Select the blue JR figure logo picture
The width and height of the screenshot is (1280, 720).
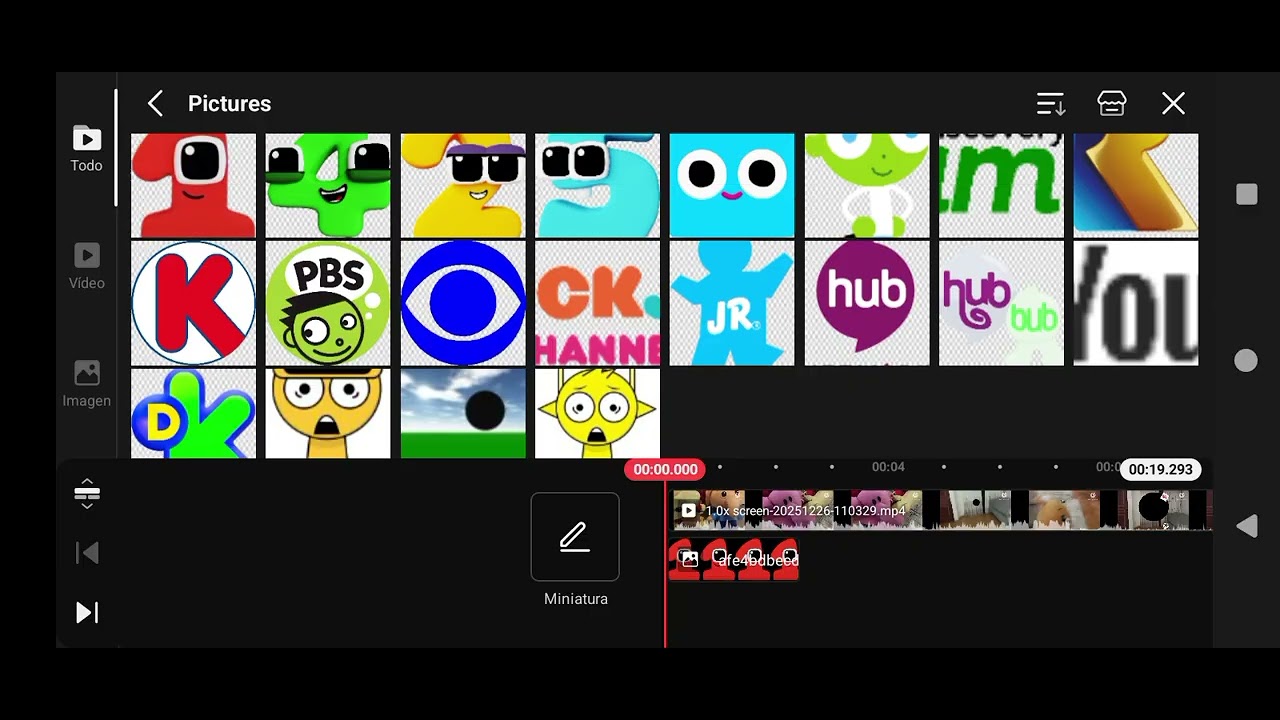pyautogui.click(x=732, y=303)
